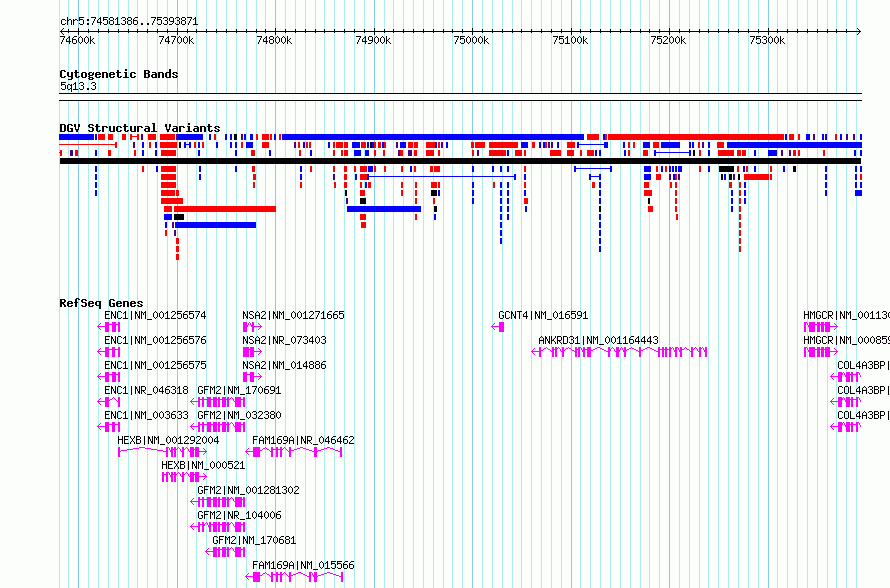Select the FAM169A NM_015566 gene model glyph
Image resolution: width=890 pixels, height=588 pixels.
click(294, 577)
